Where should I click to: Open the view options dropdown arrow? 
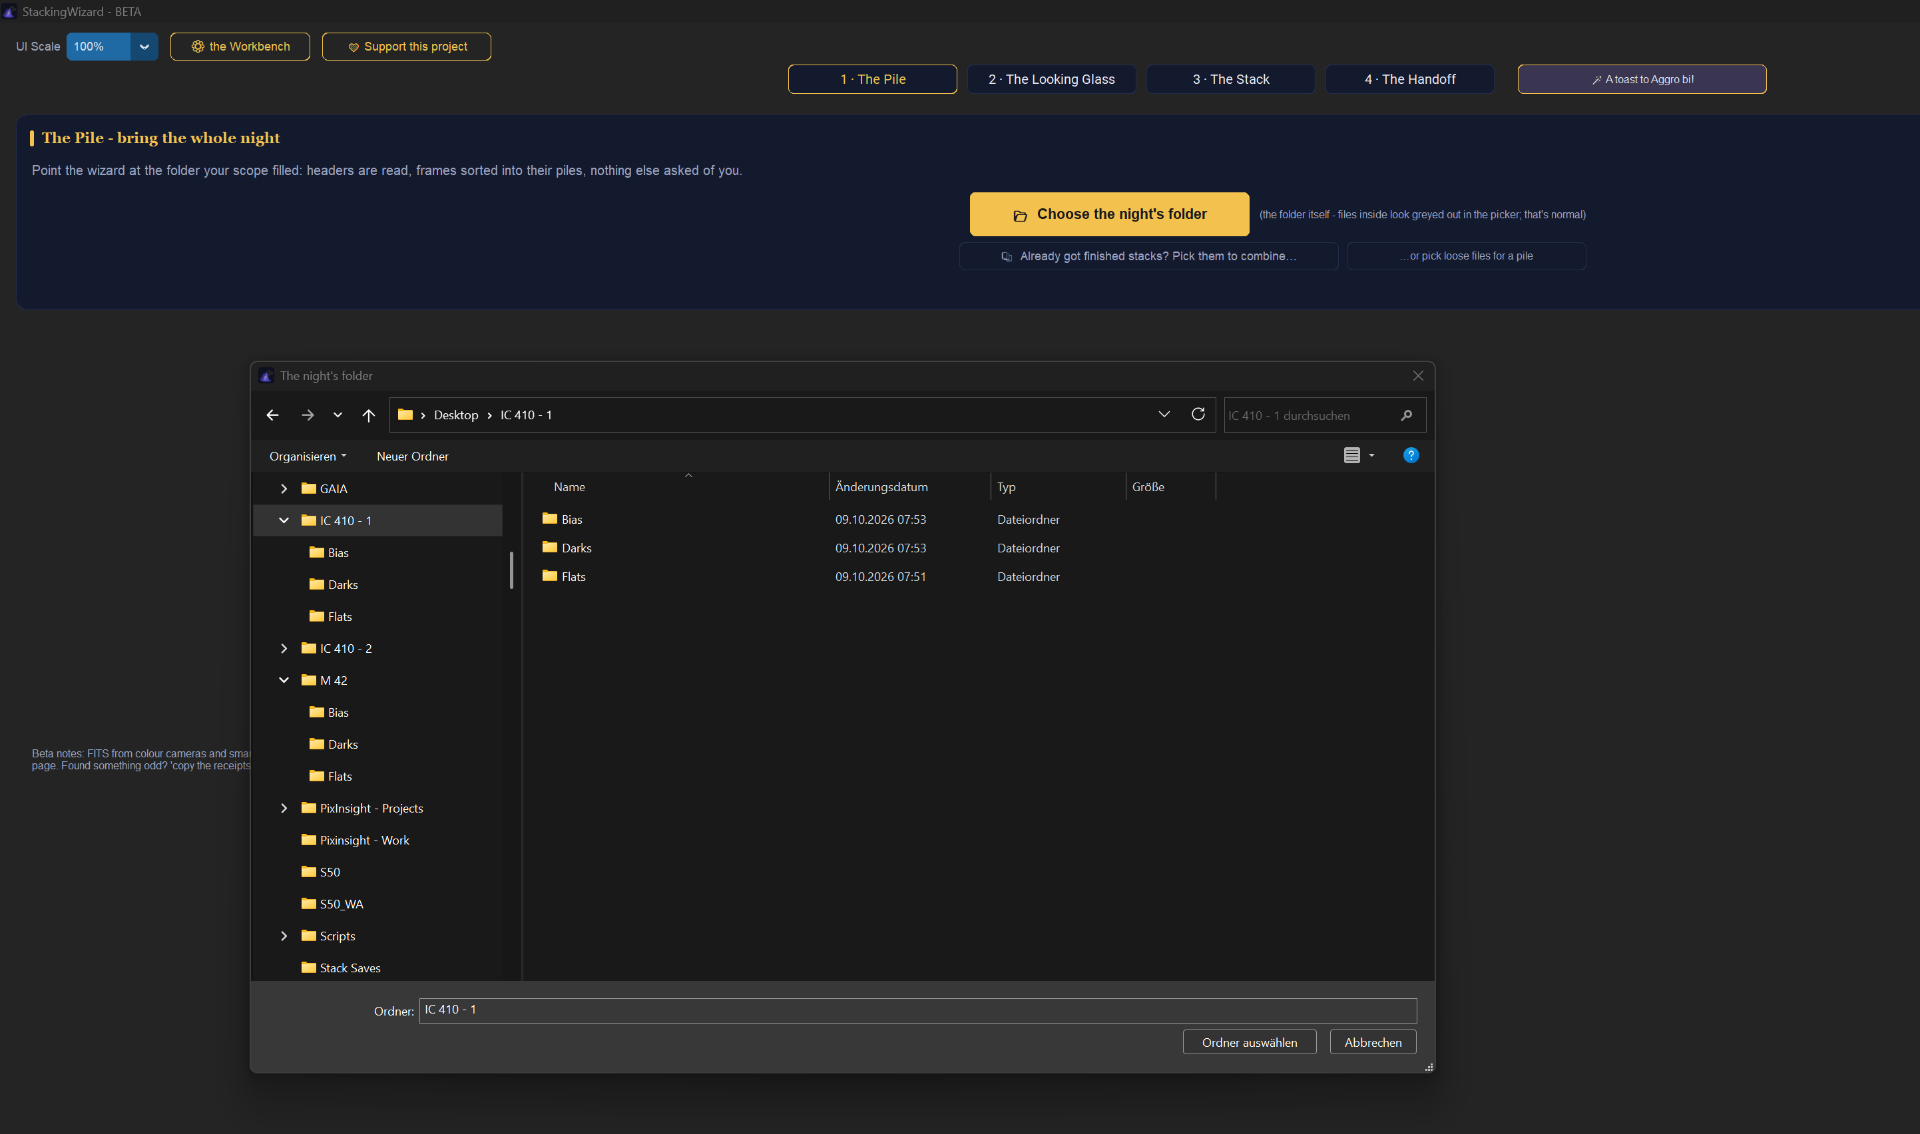(1372, 456)
